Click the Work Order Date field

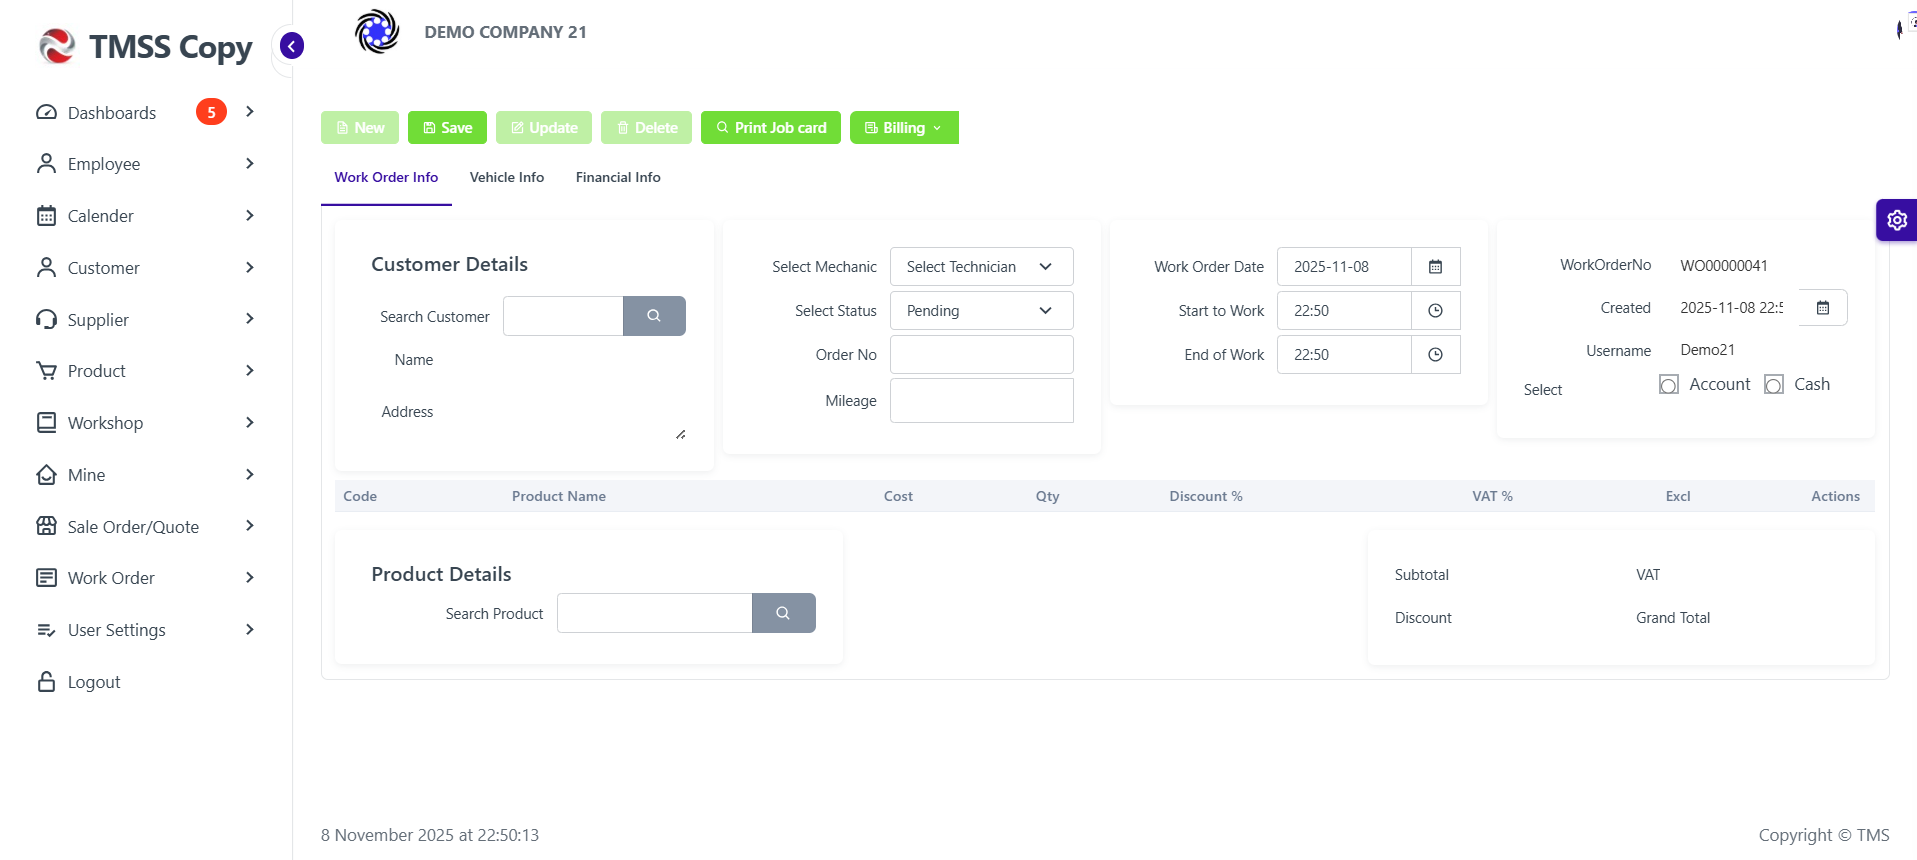pos(1344,267)
